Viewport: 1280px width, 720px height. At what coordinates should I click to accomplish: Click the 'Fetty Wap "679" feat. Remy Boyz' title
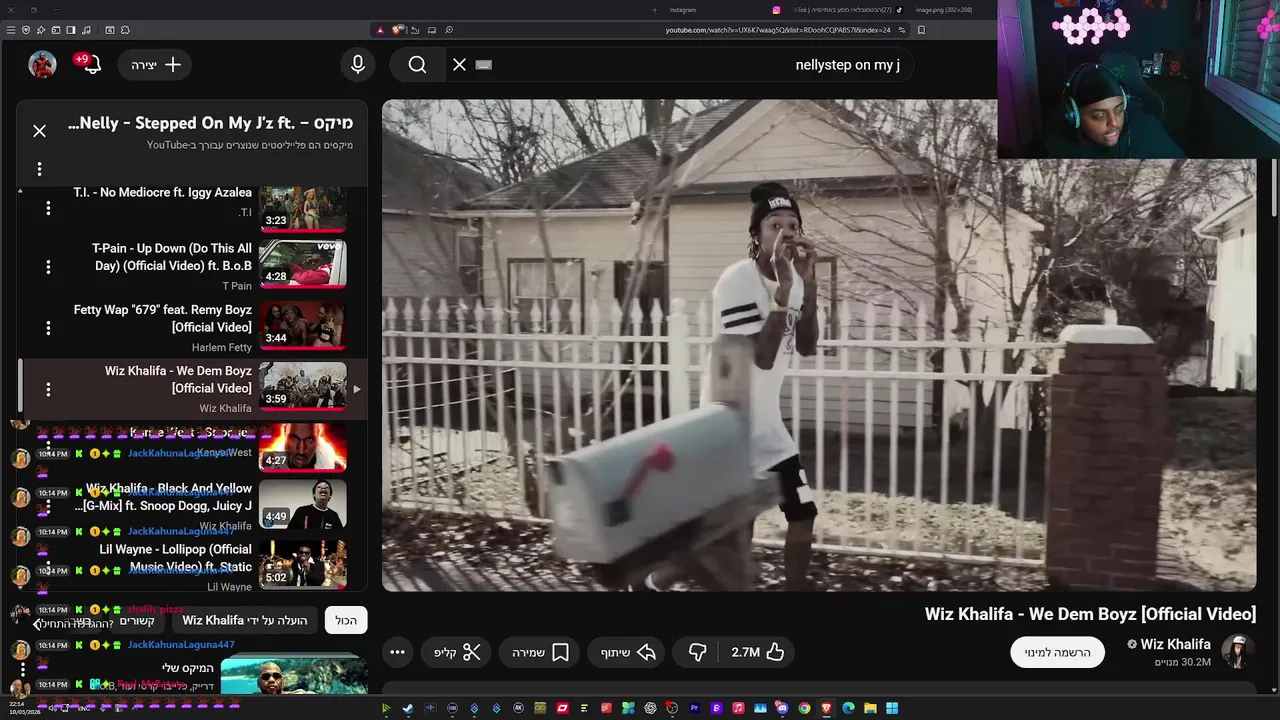tap(163, 318)
